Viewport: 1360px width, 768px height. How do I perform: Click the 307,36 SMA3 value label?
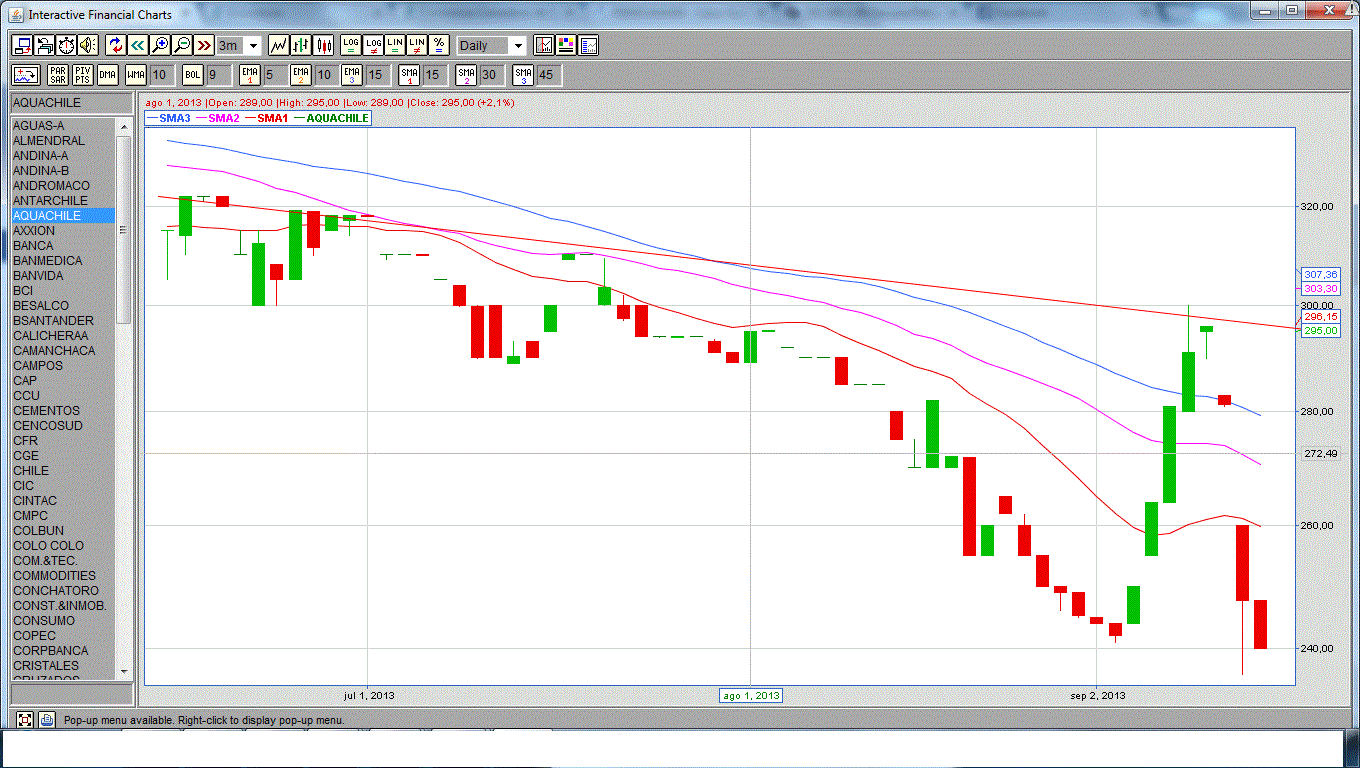(x=1320, y=274)
